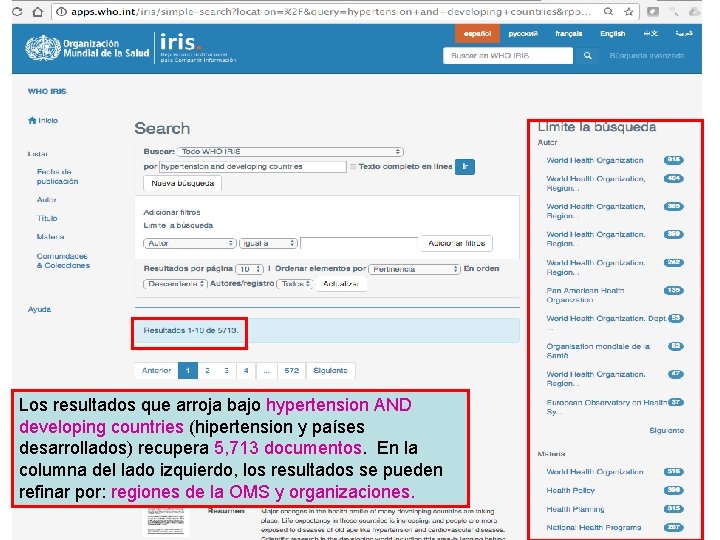Screen dimensions: 720x540
Task: Browse by Autor in sidebar
Action: tap(46, 200)
